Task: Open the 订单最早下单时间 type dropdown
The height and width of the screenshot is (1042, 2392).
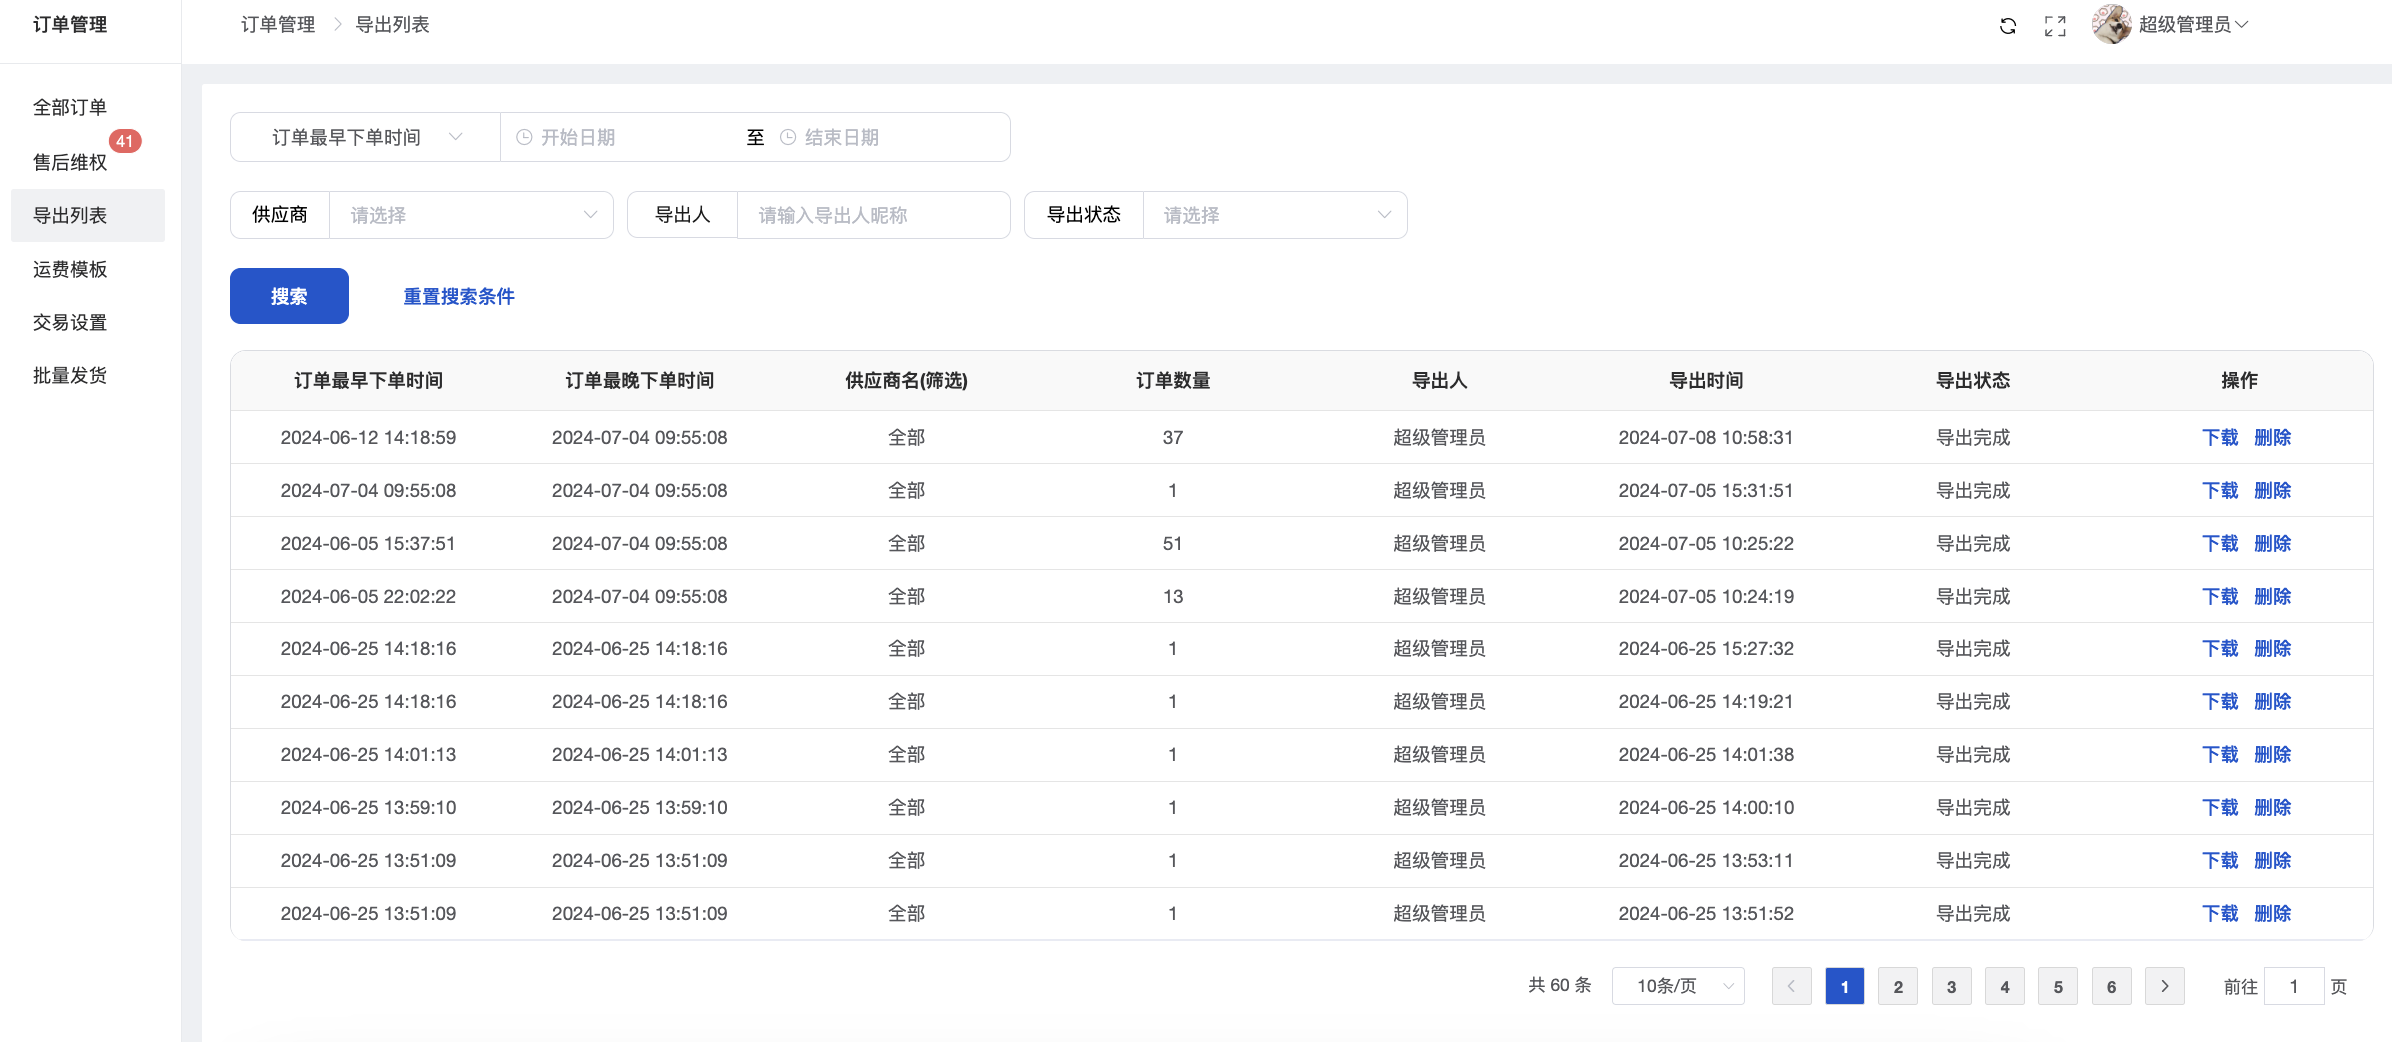Action: [365, 137]
